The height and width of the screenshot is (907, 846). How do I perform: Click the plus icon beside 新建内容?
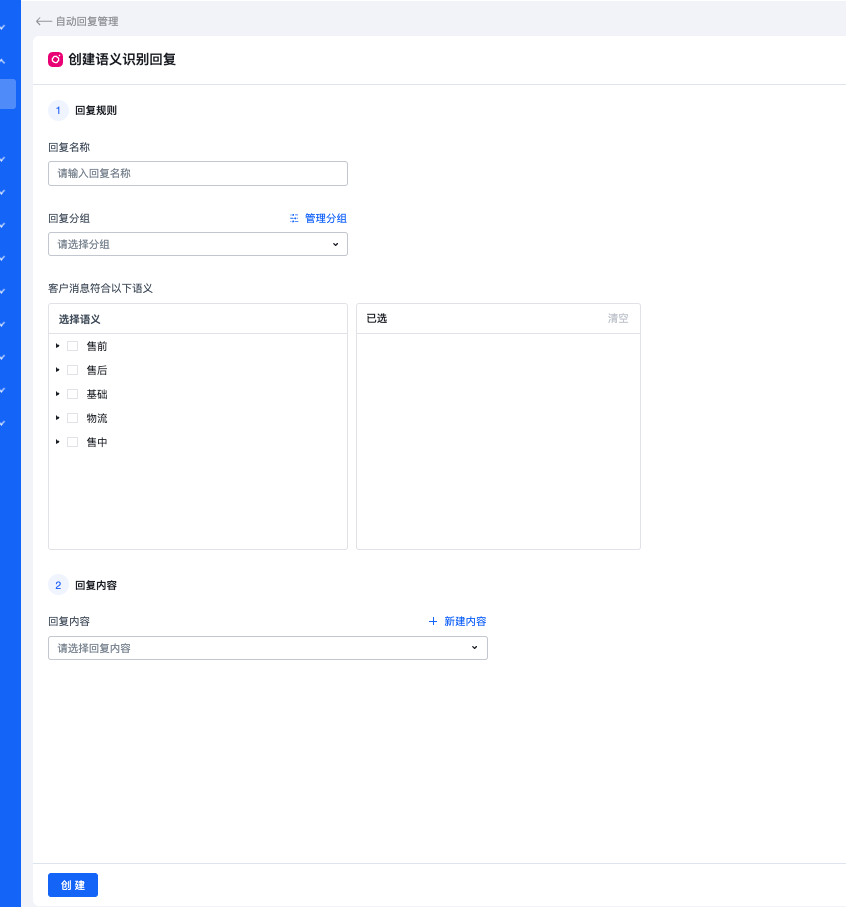click(433, 621)
